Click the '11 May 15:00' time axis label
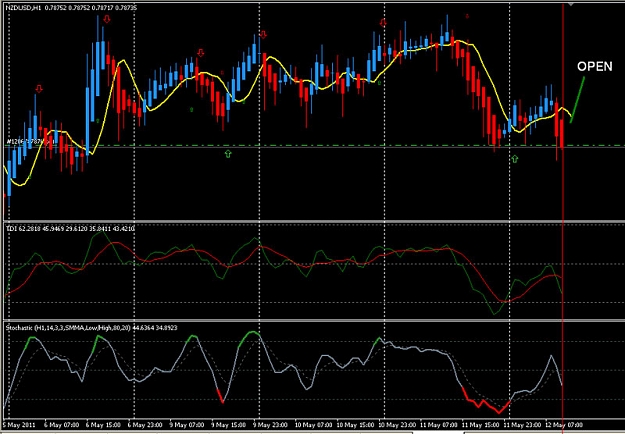Screen dimensions: 625x434 [480, 424]
